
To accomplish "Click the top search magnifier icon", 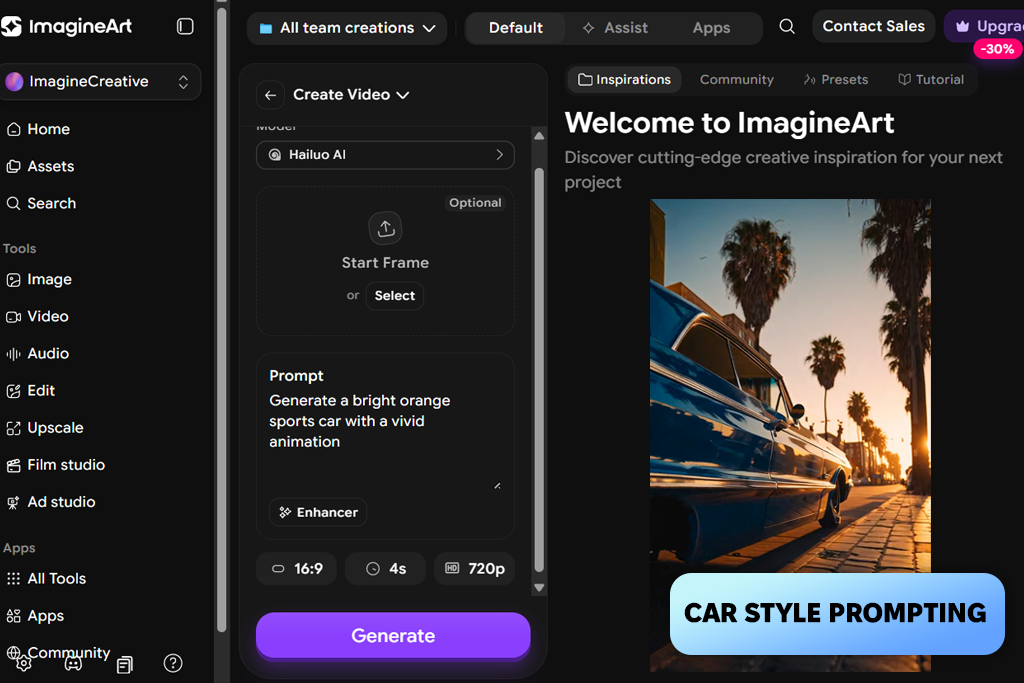I will click(787, 27).
